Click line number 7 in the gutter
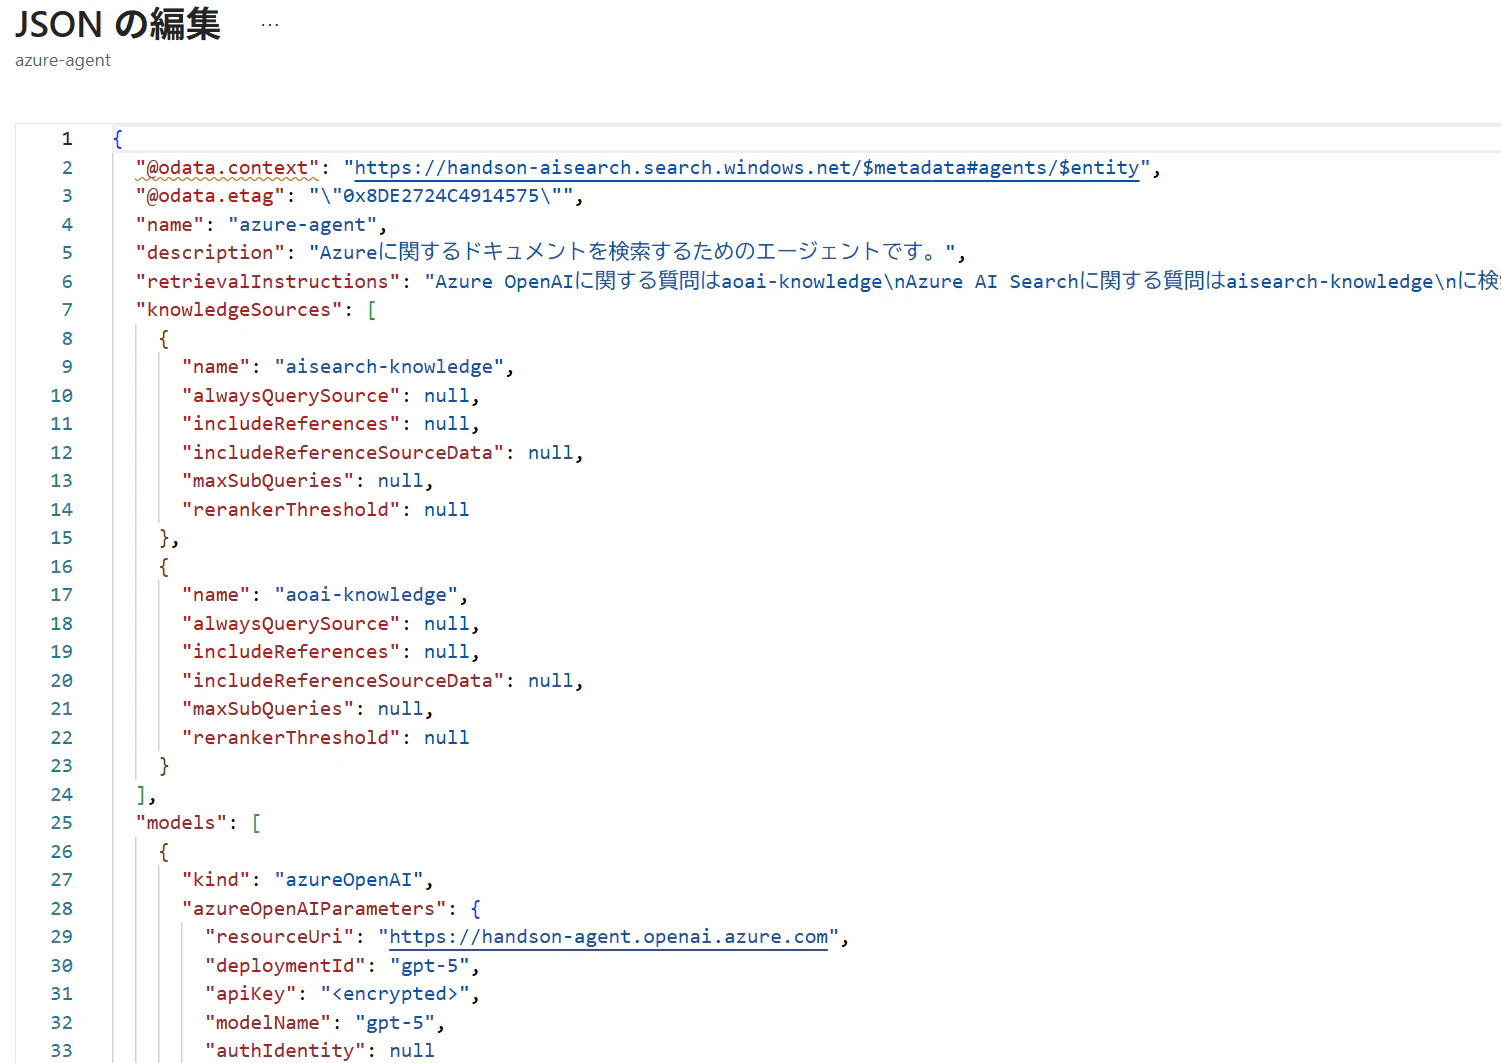Viewport: 1501px width, 1063px height. (x=67, y=310)
